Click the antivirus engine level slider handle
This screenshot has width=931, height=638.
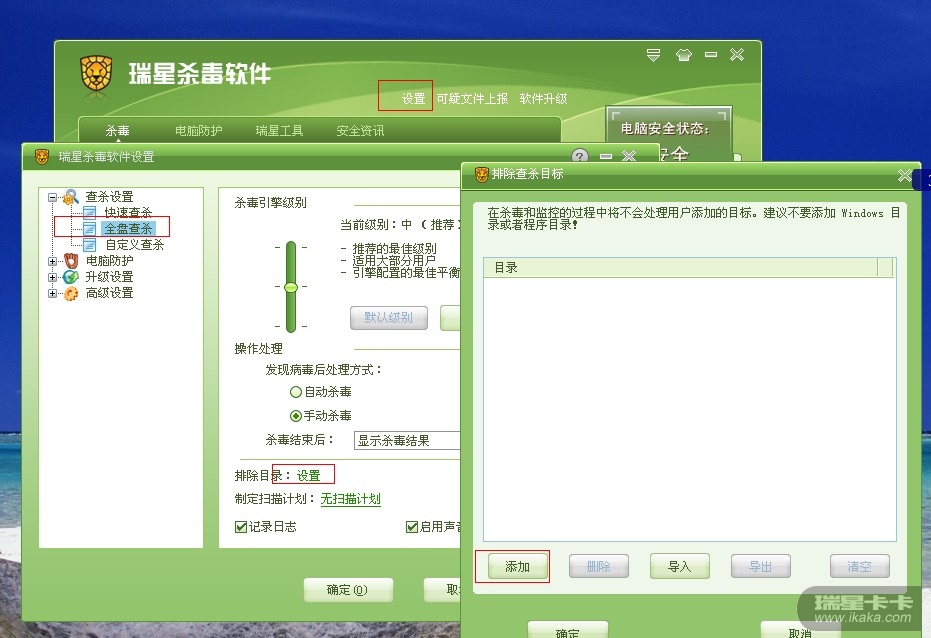coord(291,287)
